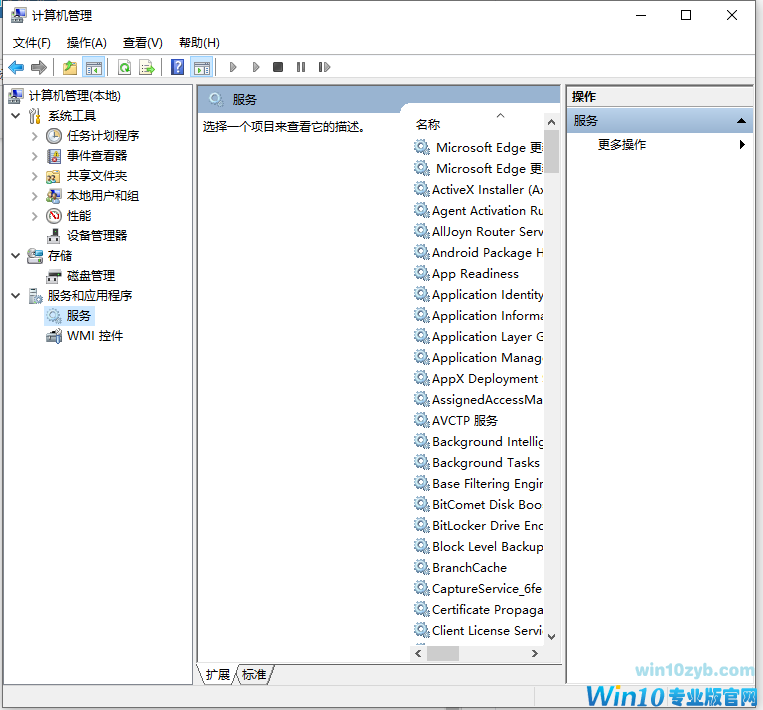Click the Back arrow toolbar icon
Viewport: 763px width, 710px height.
click(x=16, y=67)
